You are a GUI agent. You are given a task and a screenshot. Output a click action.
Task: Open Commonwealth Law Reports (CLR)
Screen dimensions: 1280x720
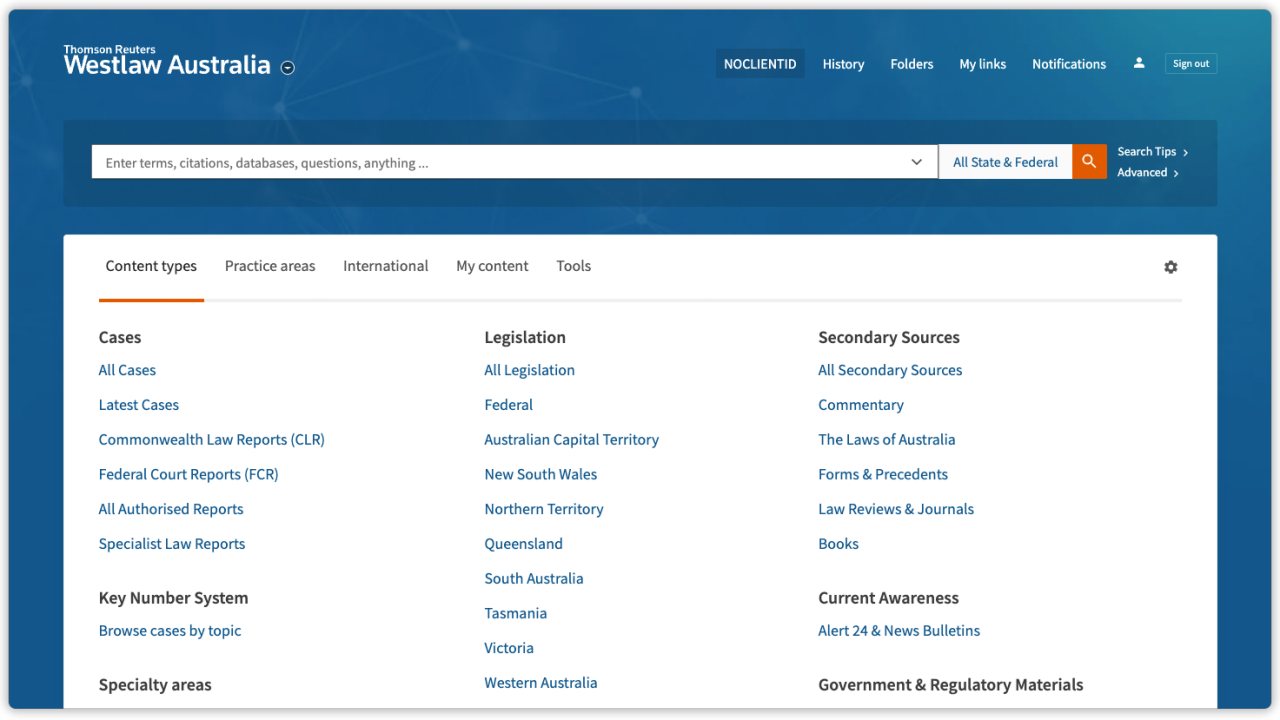pyautogui.click(x=211, y=439)
